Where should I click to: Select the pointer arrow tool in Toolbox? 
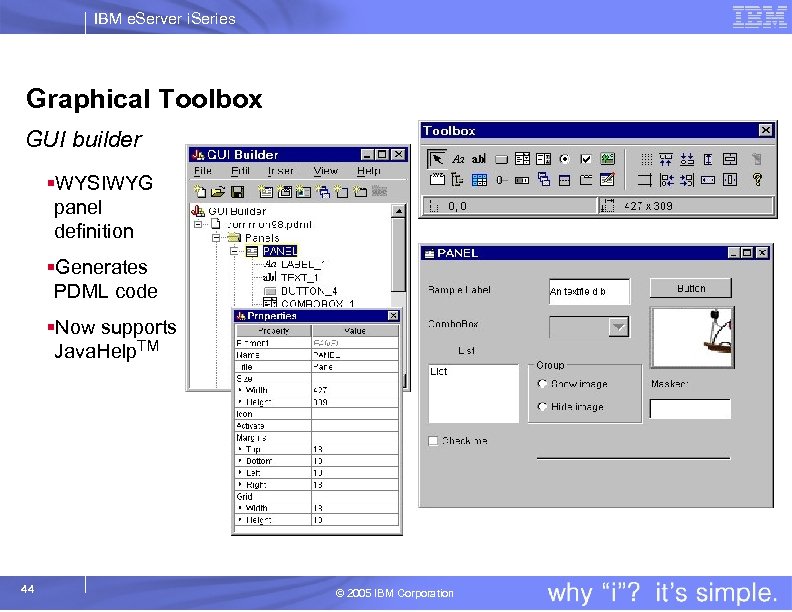coord(436,159)
